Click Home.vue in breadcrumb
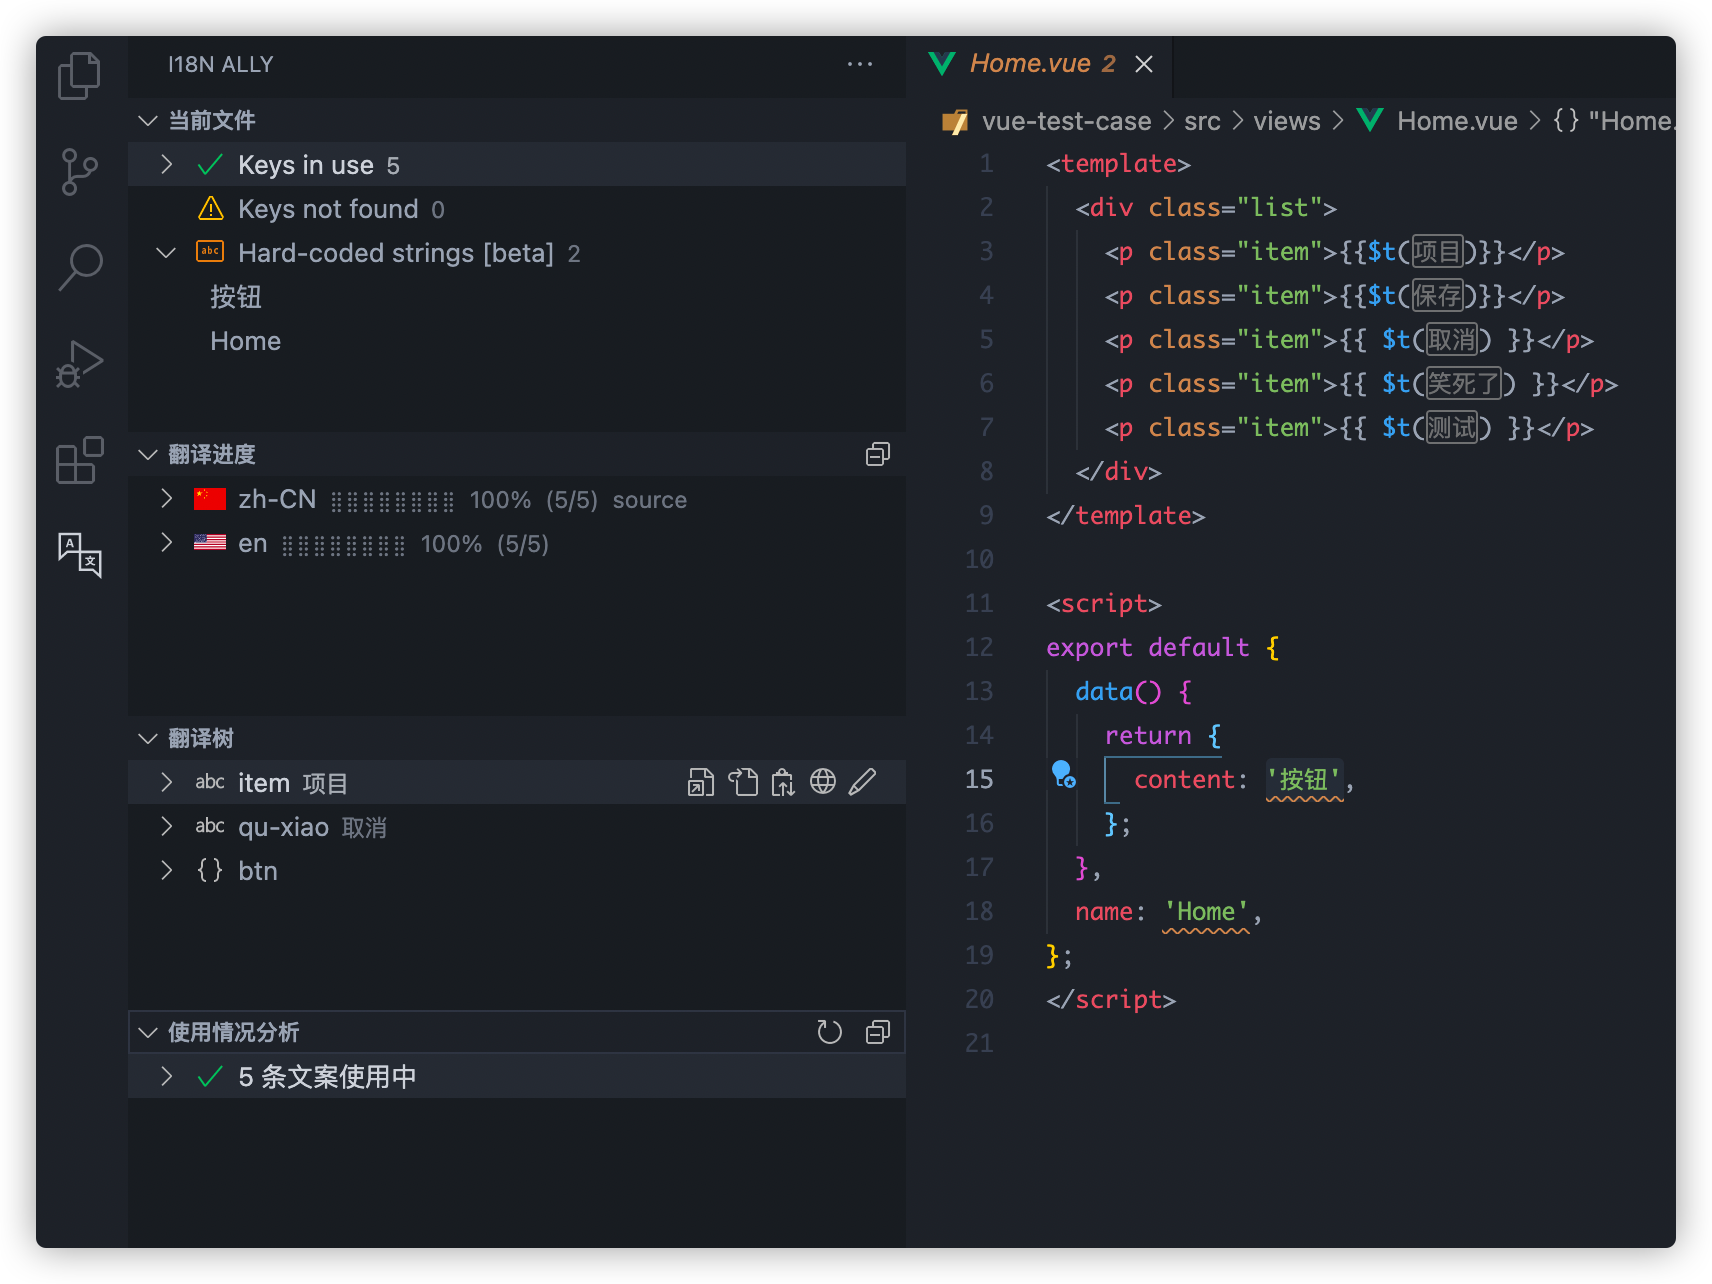Viewport: 1712px width, 1284px height. tap(1457, 121)
